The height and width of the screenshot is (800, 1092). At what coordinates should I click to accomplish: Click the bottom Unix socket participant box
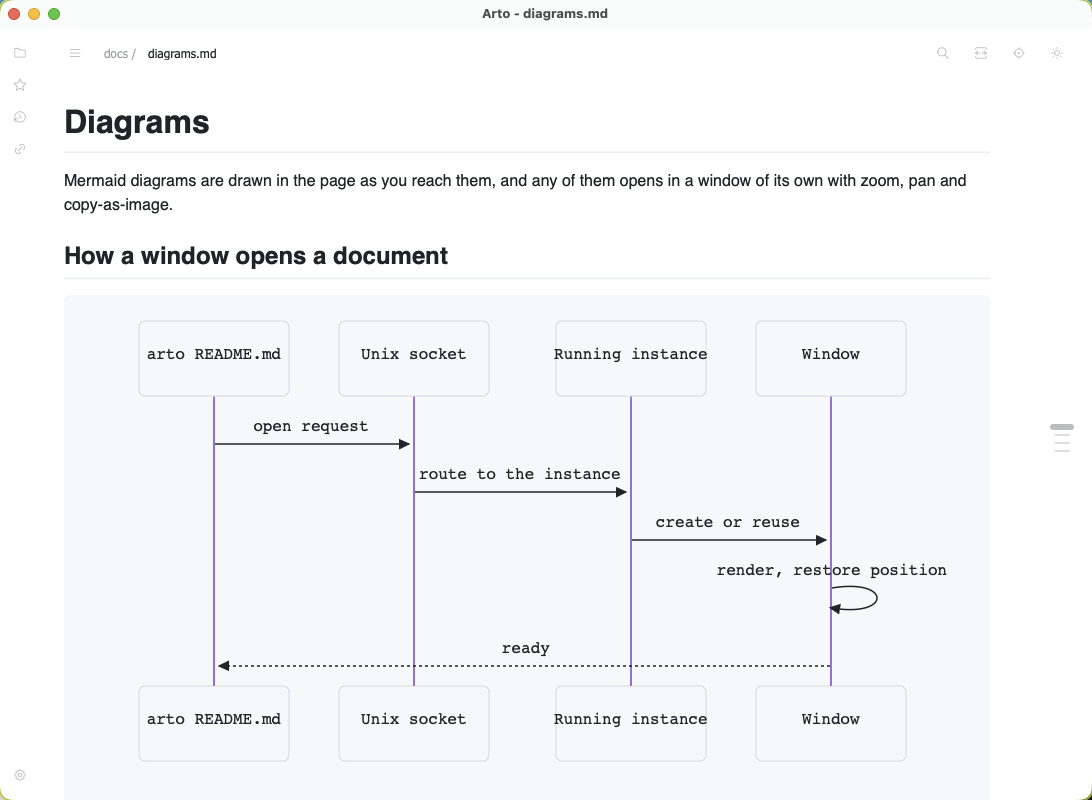point(414,723)
